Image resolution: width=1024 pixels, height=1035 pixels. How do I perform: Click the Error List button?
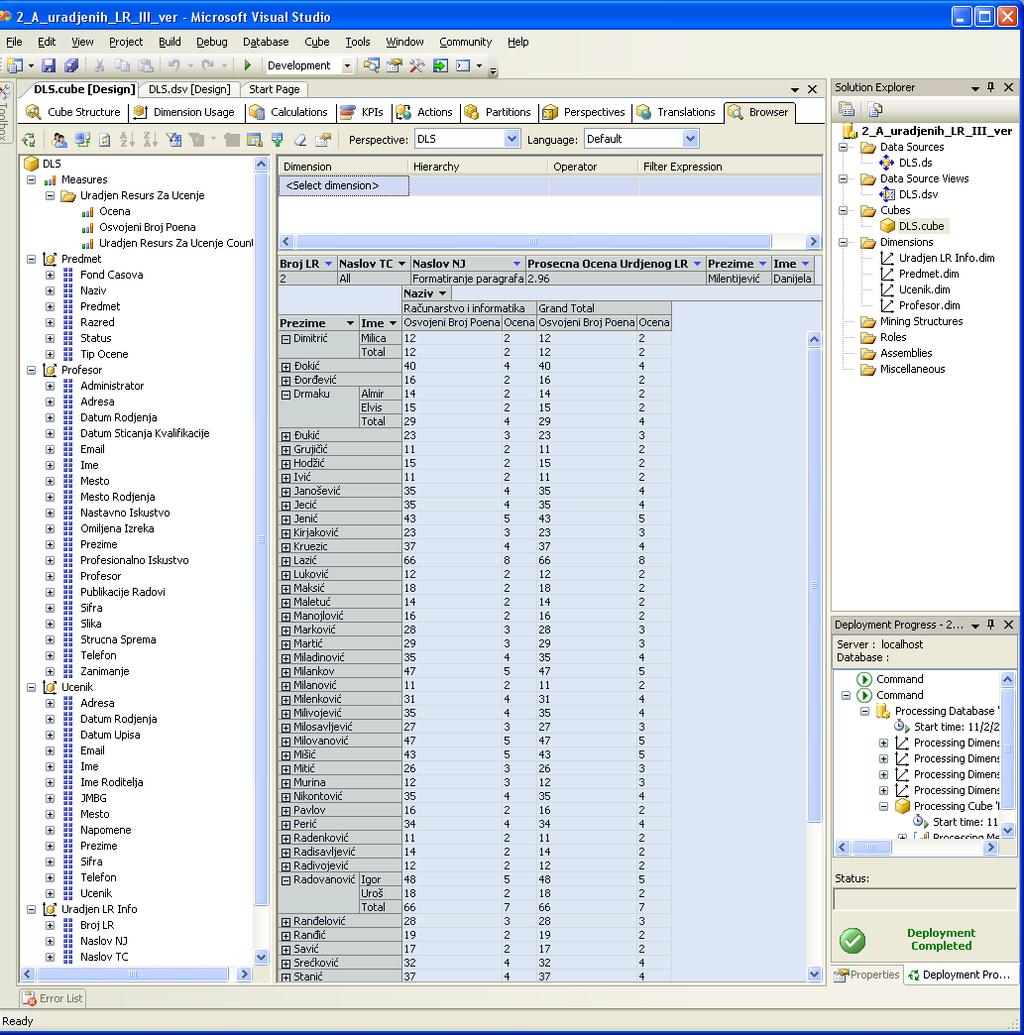pos(53,998)
